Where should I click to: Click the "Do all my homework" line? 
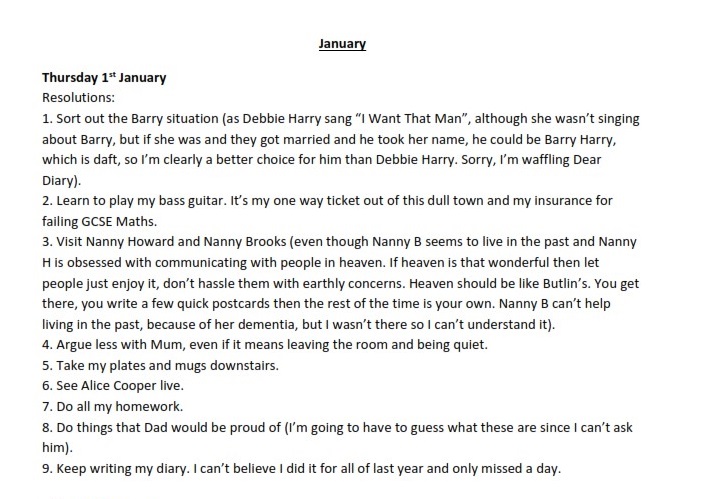(113, 408)
